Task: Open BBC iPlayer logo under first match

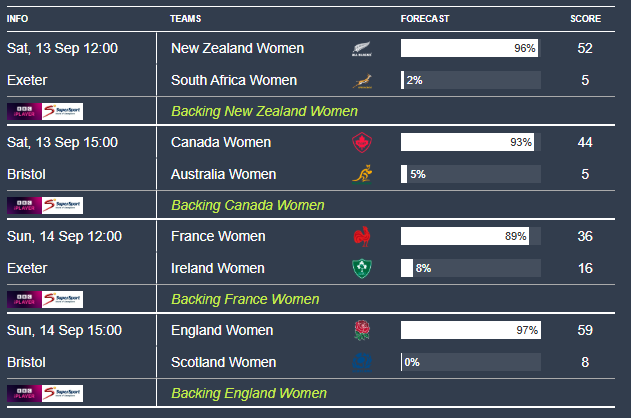Action: click(x=24, y=111)
